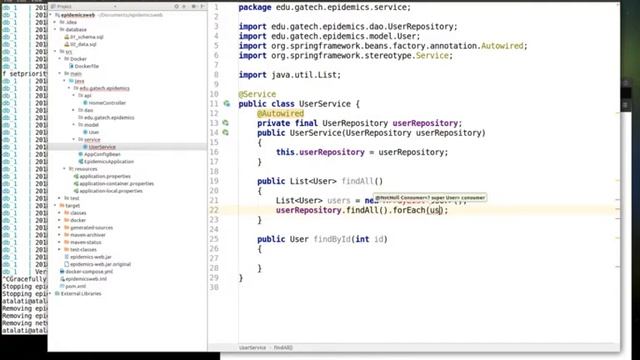Collapse the database folder
This screenshot has width=640, height=360.
pyautogui.click(x=56, y=29)
